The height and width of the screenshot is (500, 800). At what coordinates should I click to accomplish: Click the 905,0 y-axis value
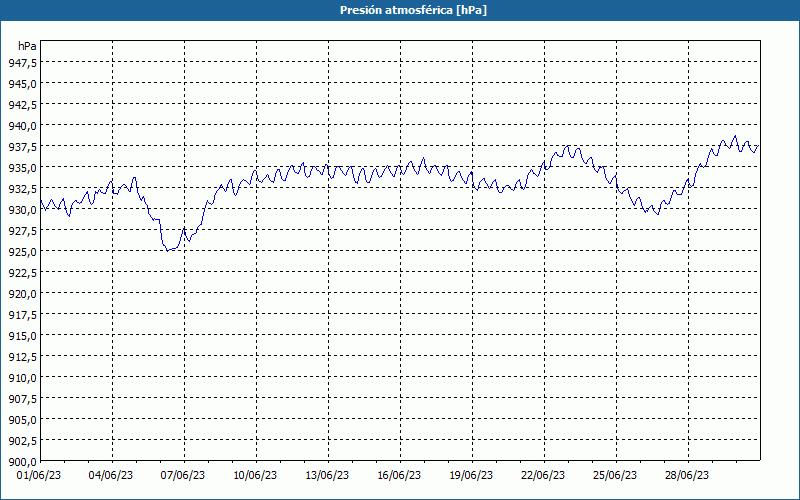[22, 419]
